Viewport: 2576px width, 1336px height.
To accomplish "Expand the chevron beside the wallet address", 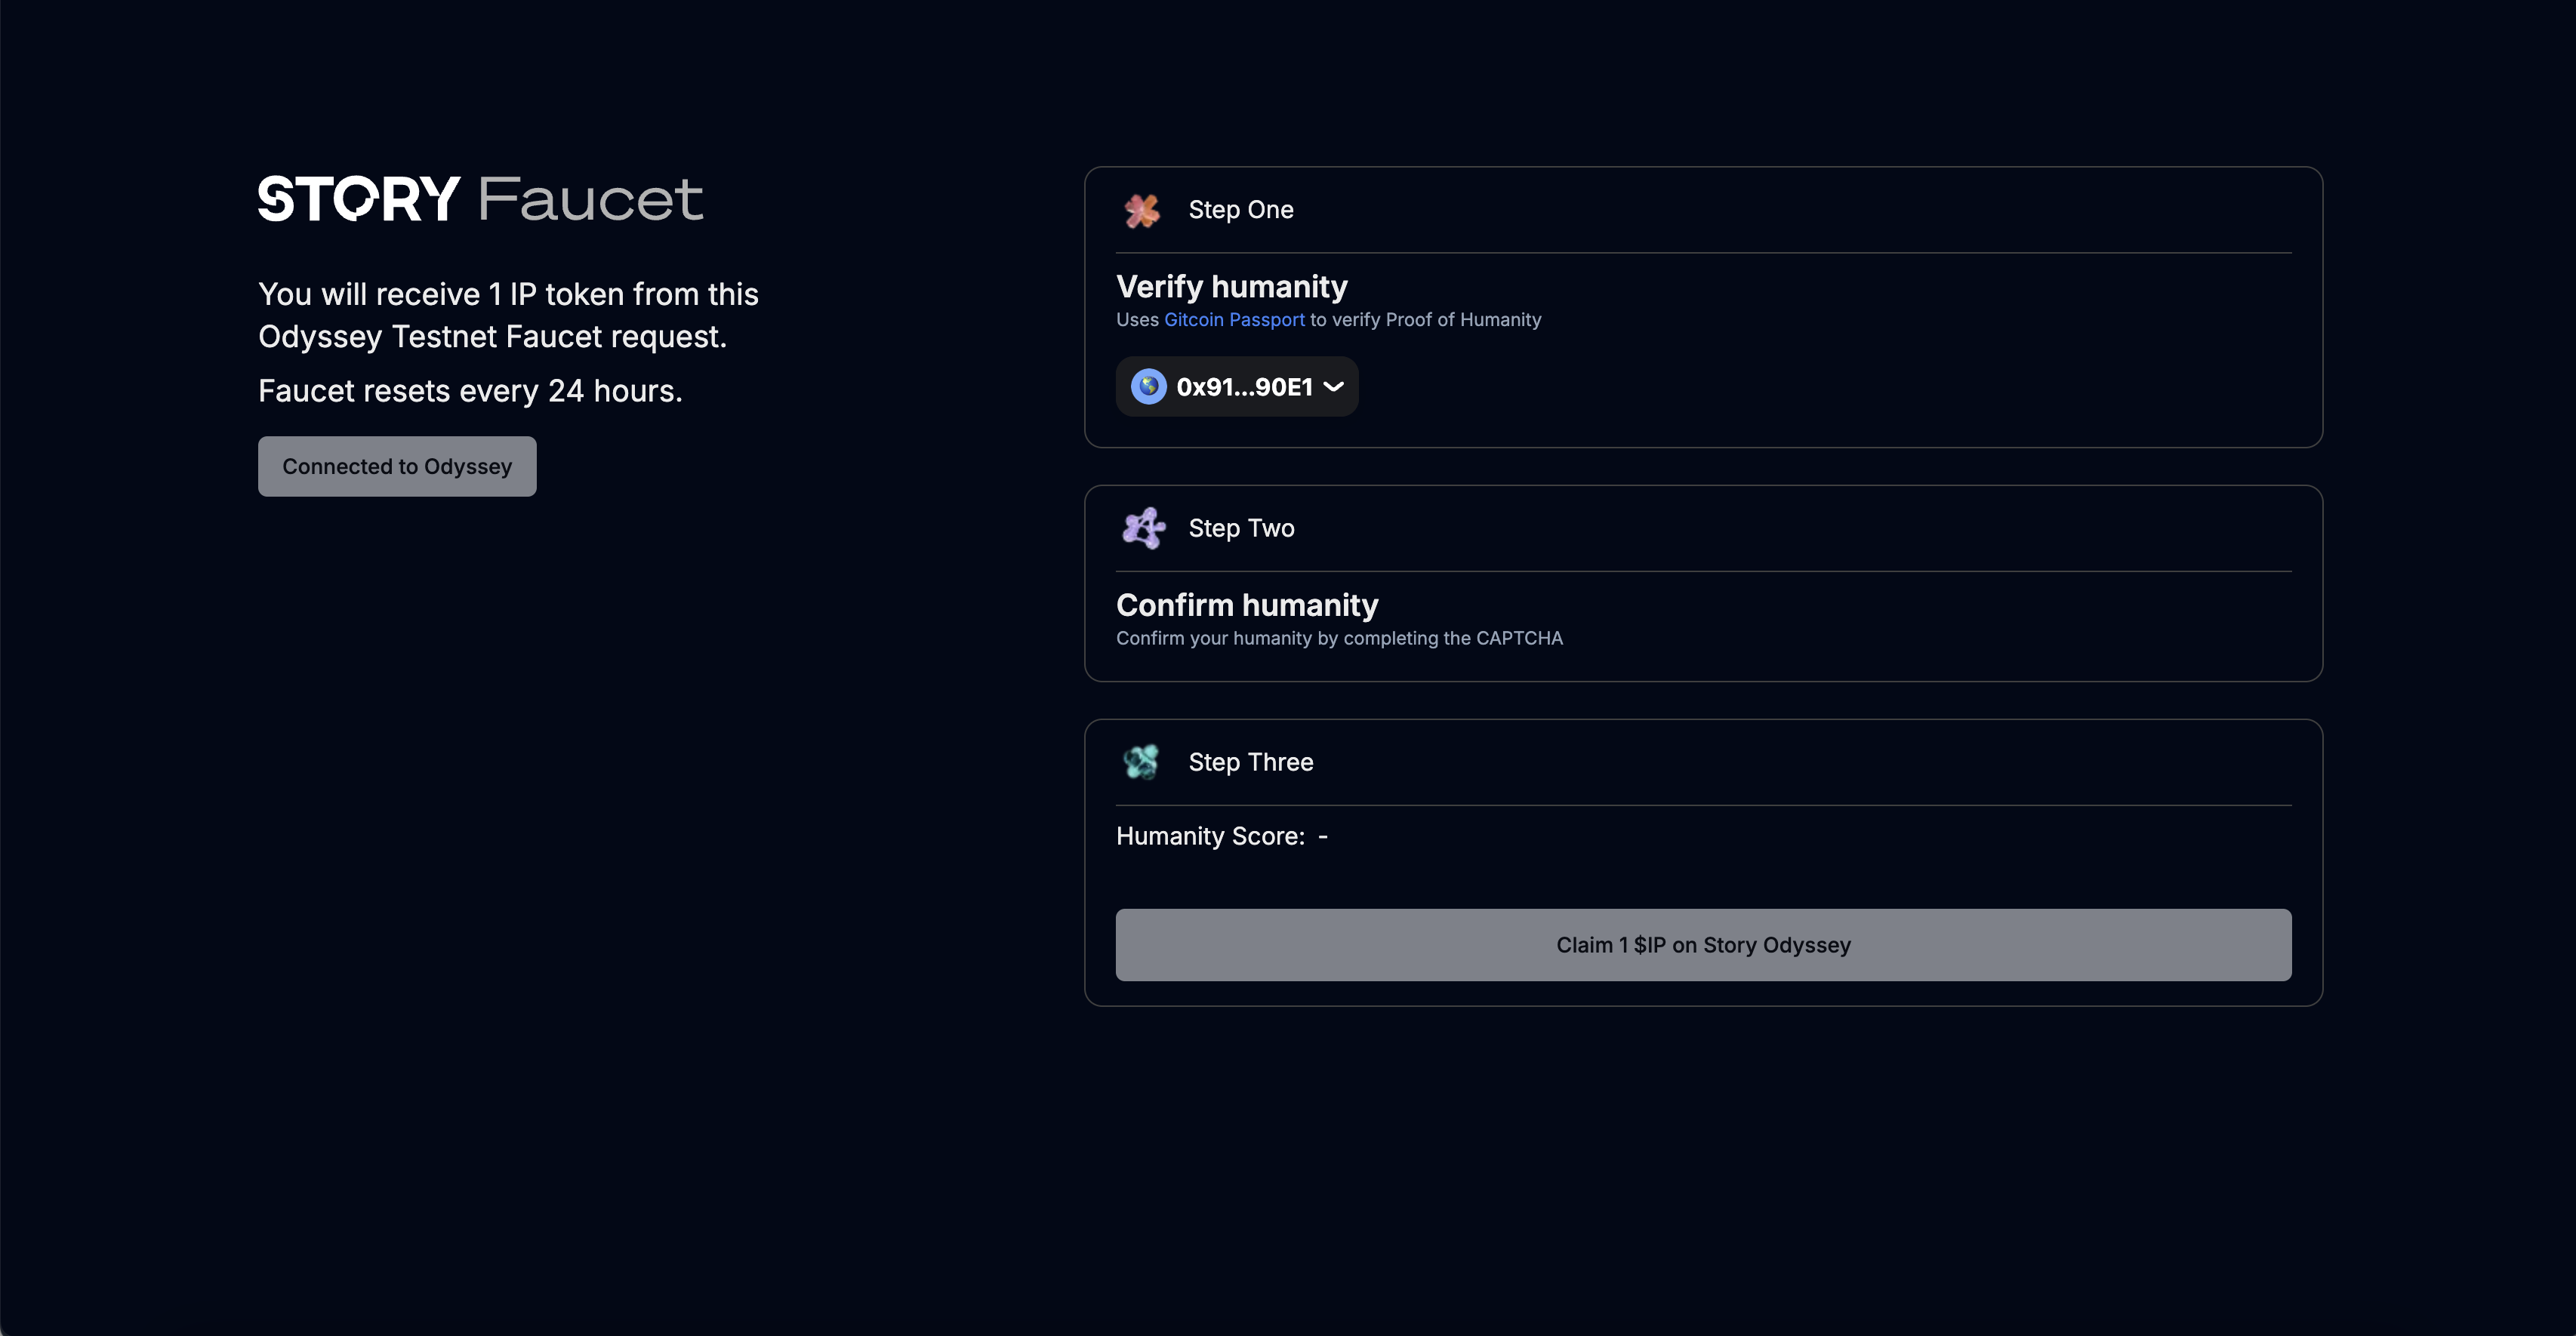I will tap(1334, 386).
